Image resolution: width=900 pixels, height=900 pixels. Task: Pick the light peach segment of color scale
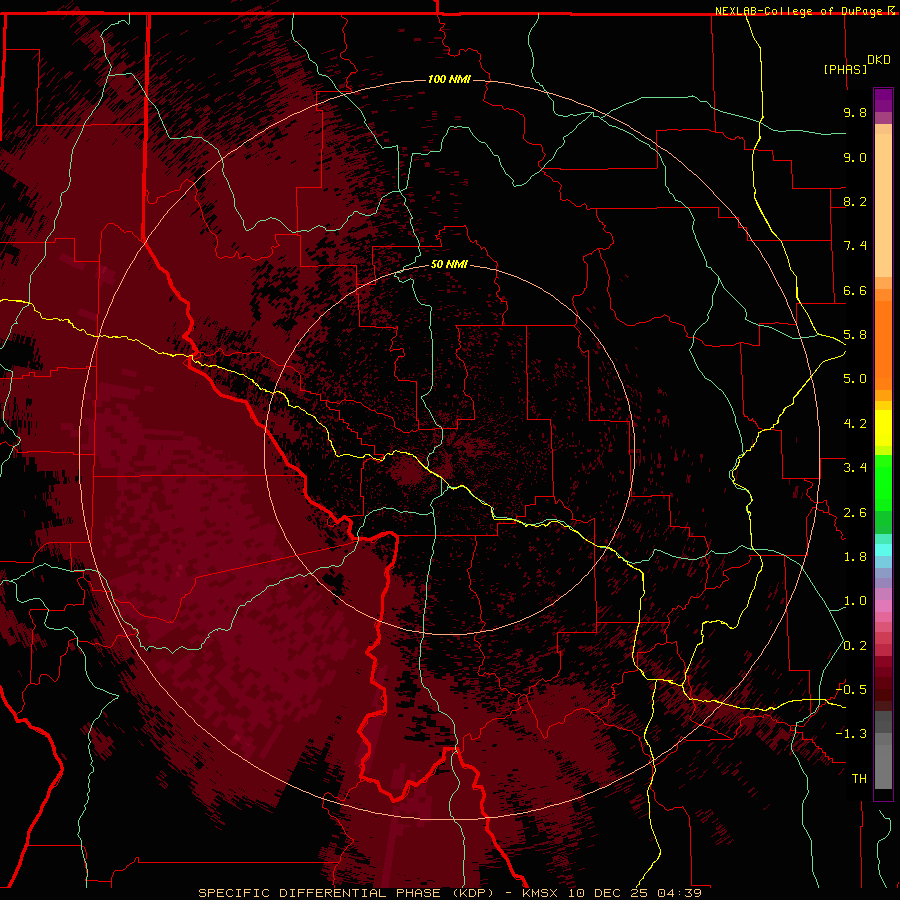(x=883, y=205)
